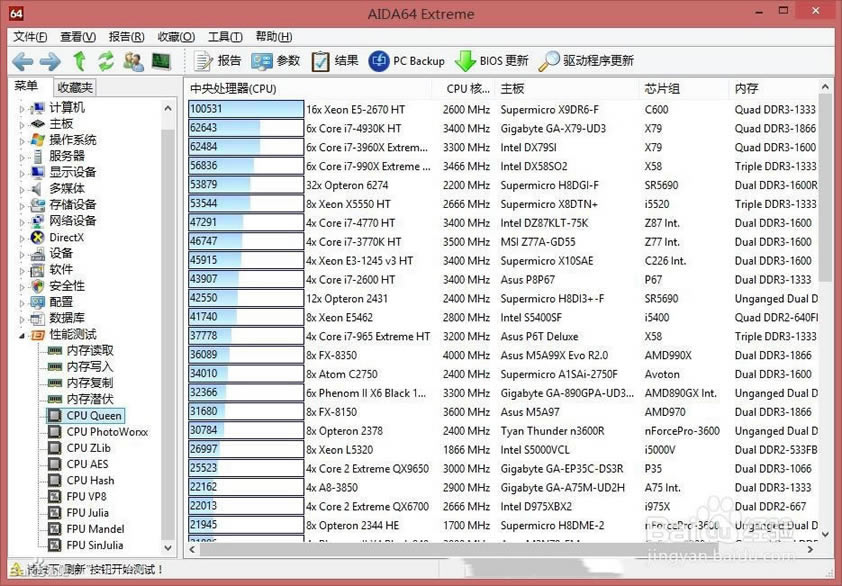Open the 文件(F) menu
The image size is (842, 586).
30,37
